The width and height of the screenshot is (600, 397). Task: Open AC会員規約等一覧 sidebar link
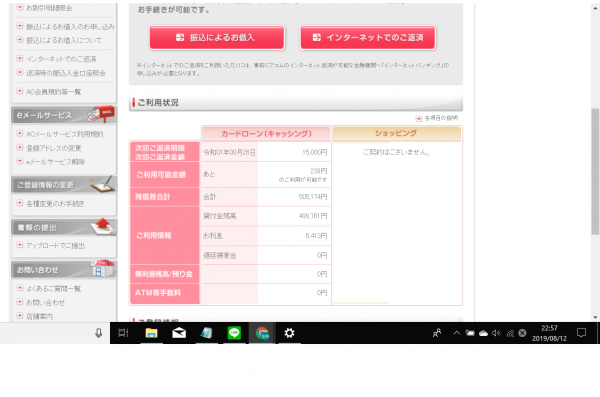53,92
